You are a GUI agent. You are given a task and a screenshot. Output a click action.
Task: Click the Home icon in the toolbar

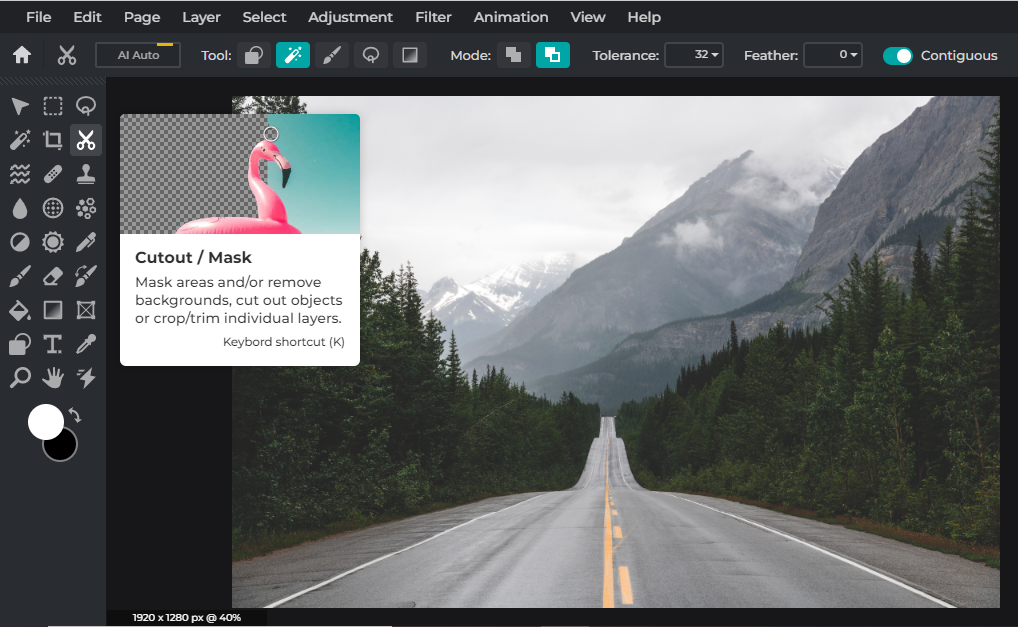20,55
